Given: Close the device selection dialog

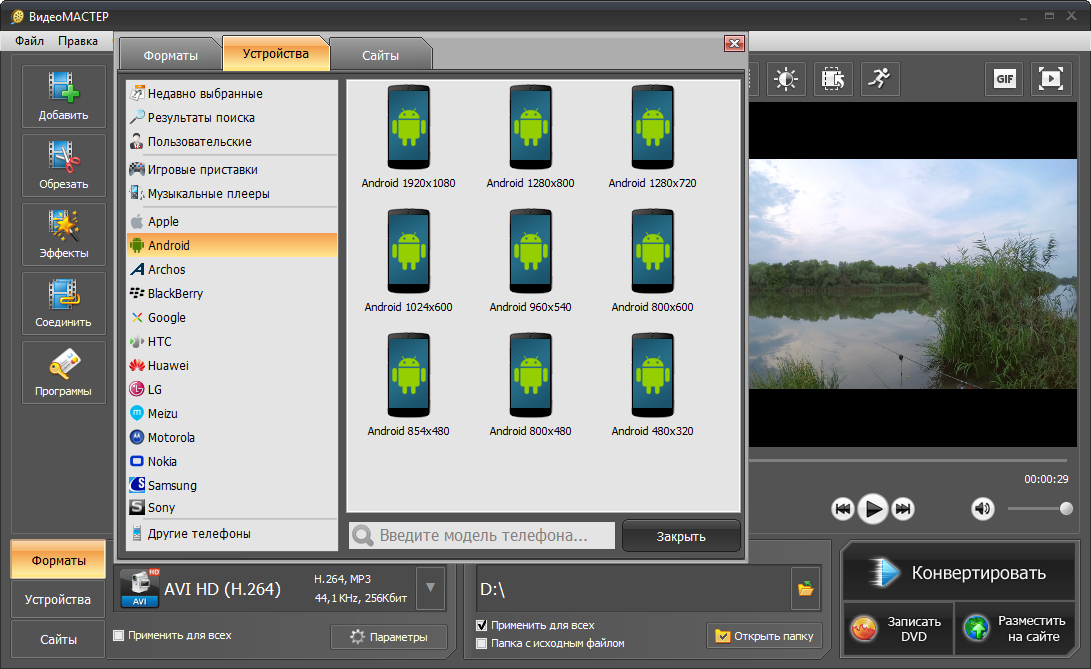Looking at the screenshot, I should [x=734, y=43].
